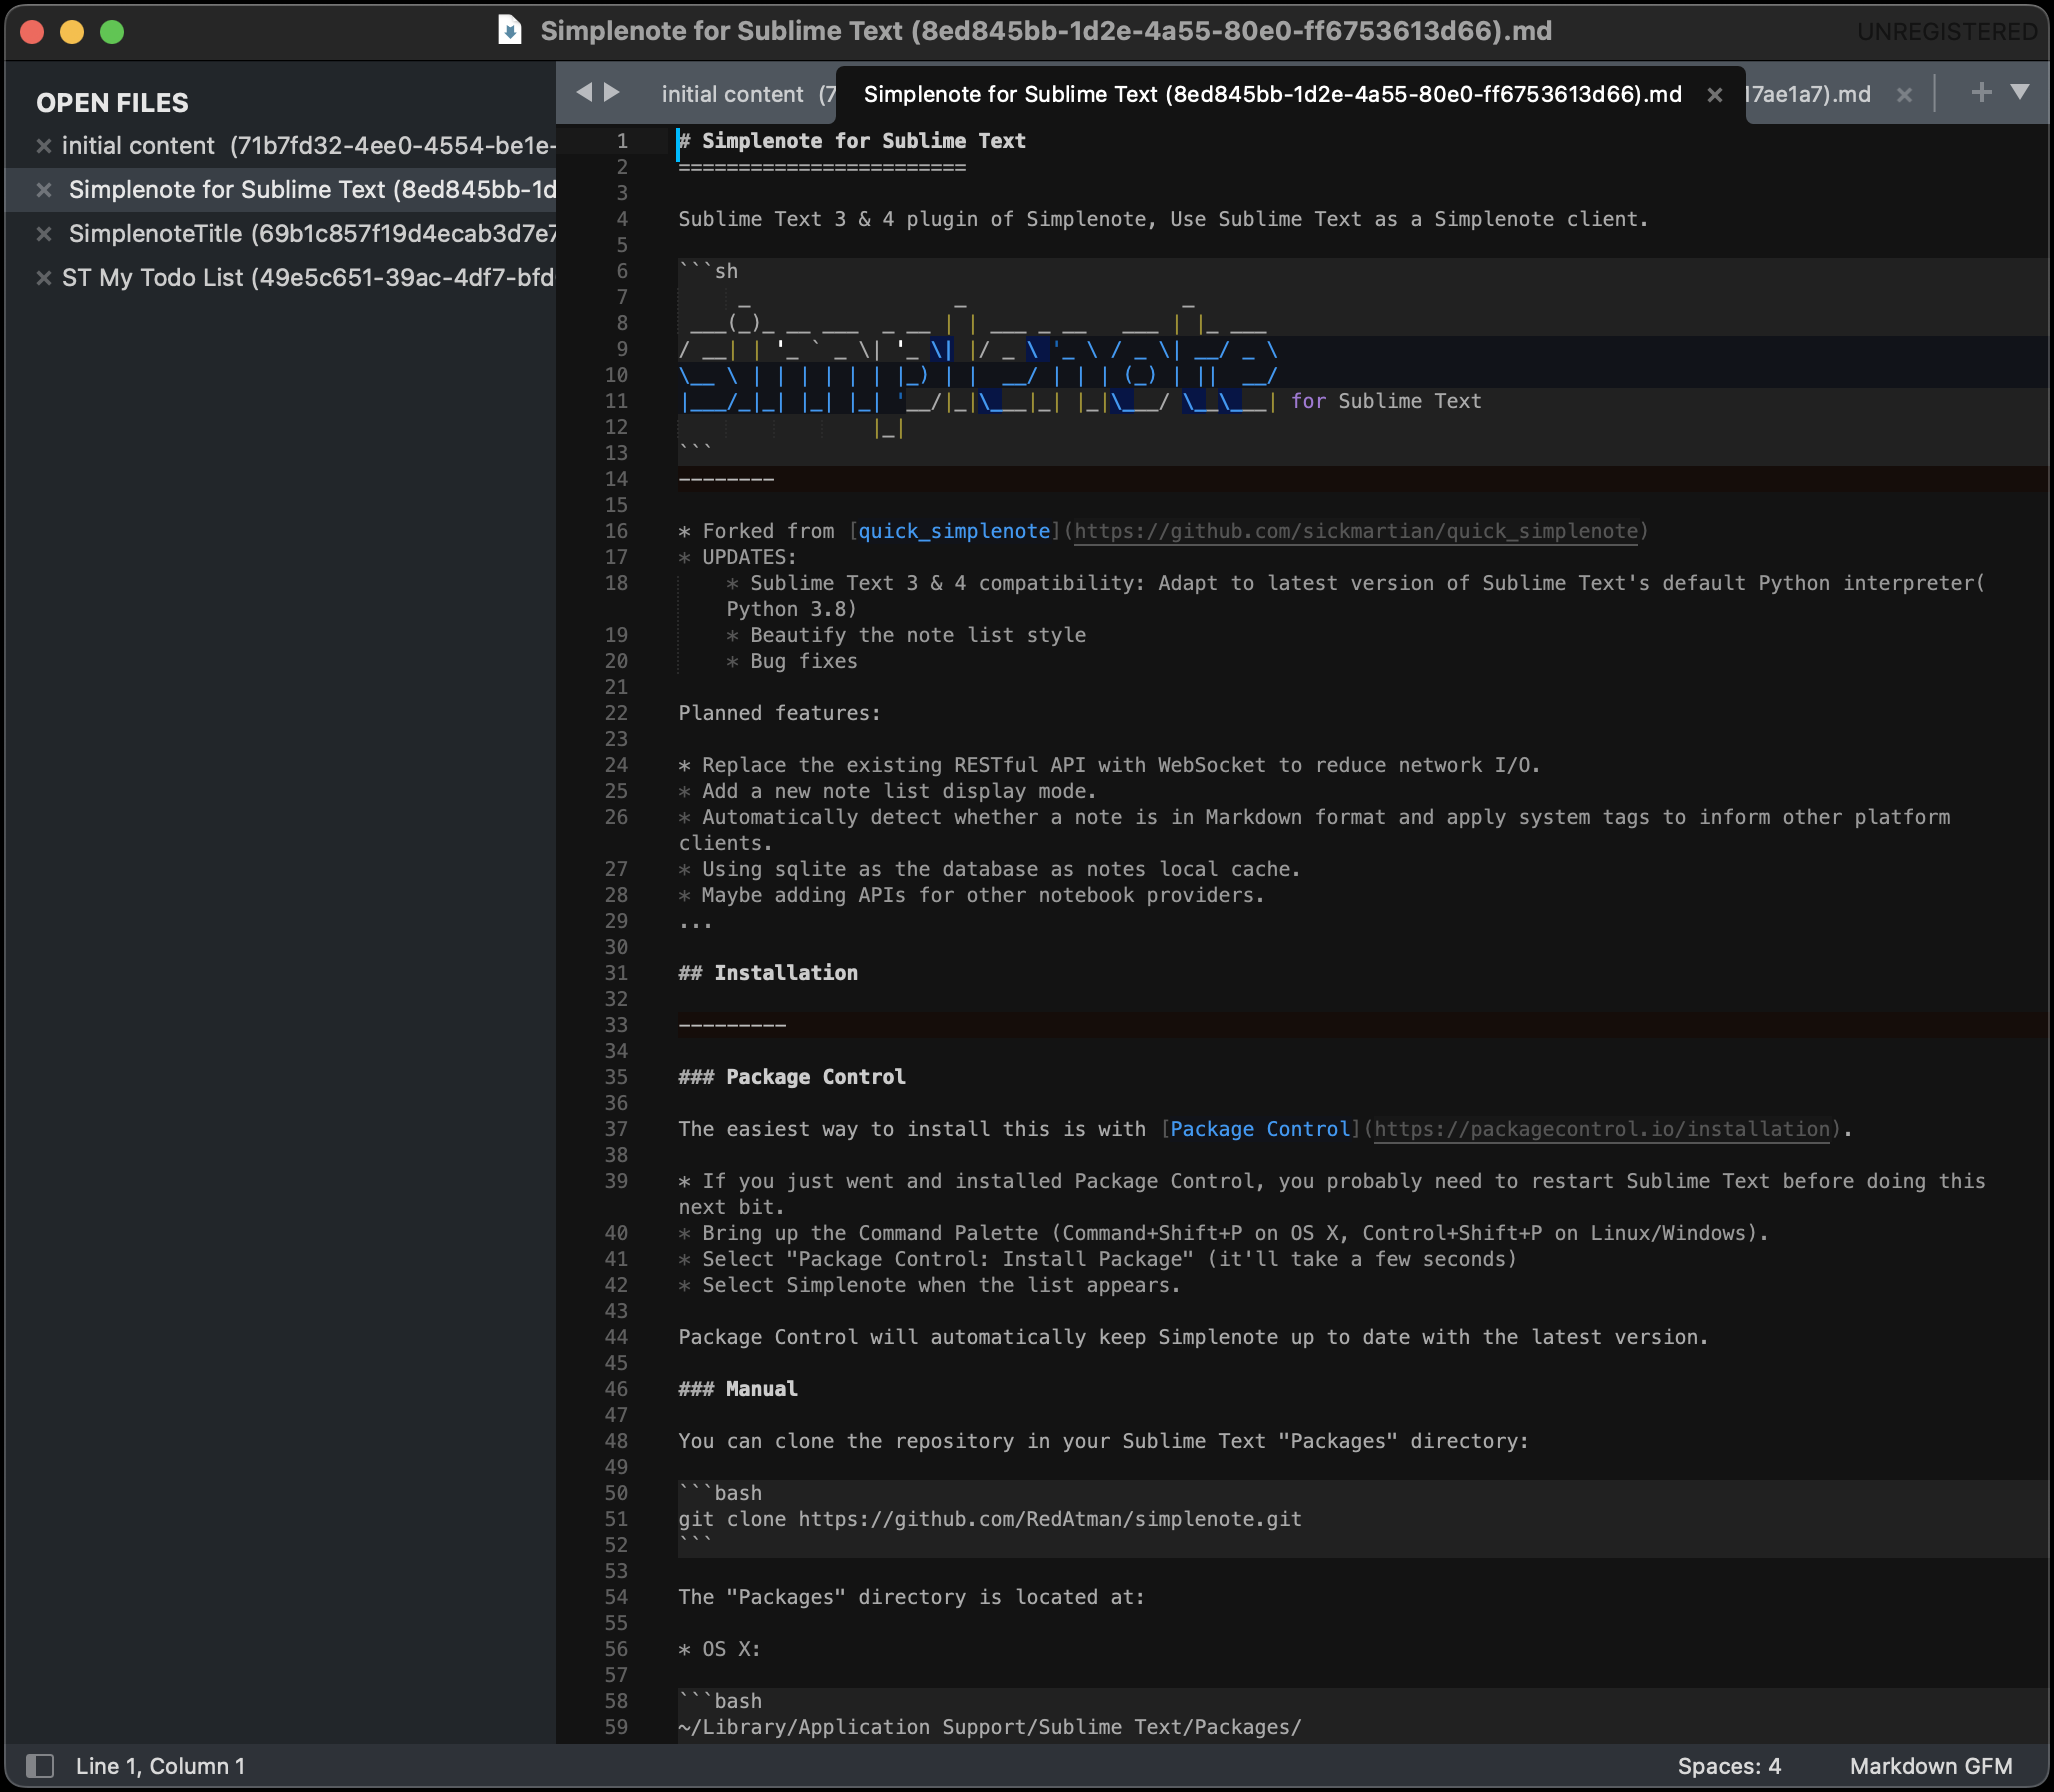The image size is (2054, 1792).
Task: Click line number 31 in the gutter
Action: (x=616, y=973)
